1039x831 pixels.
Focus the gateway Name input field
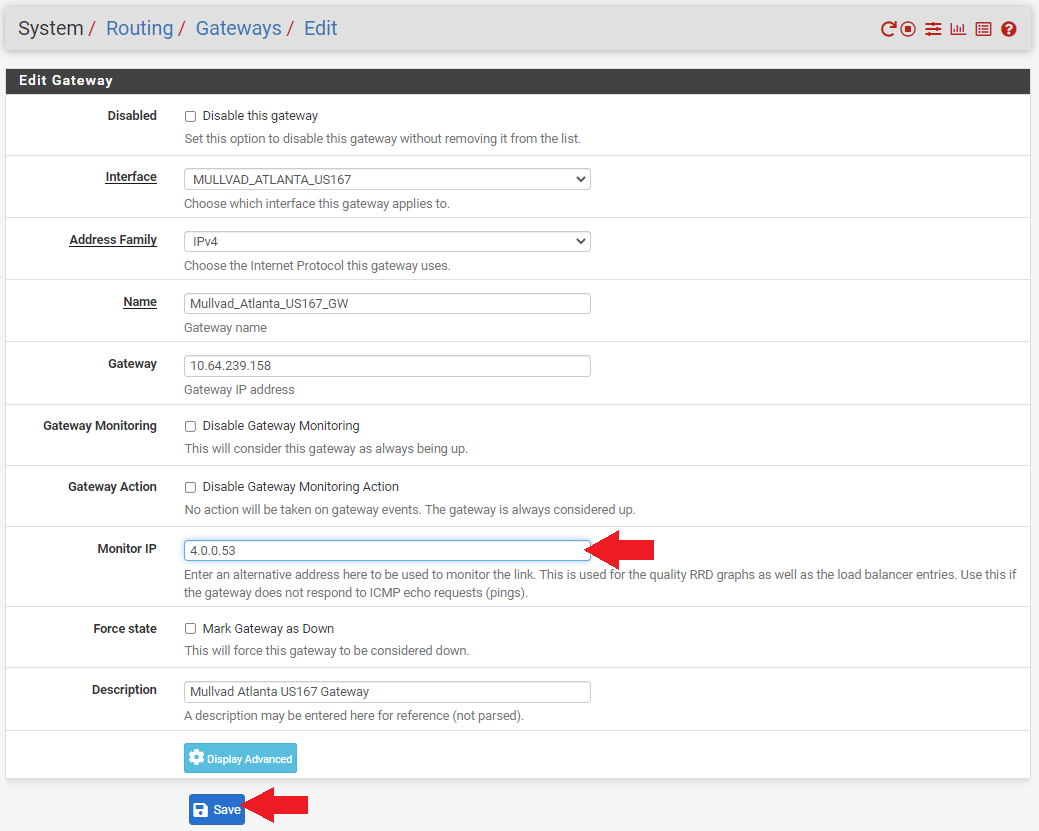click(387, 304)
